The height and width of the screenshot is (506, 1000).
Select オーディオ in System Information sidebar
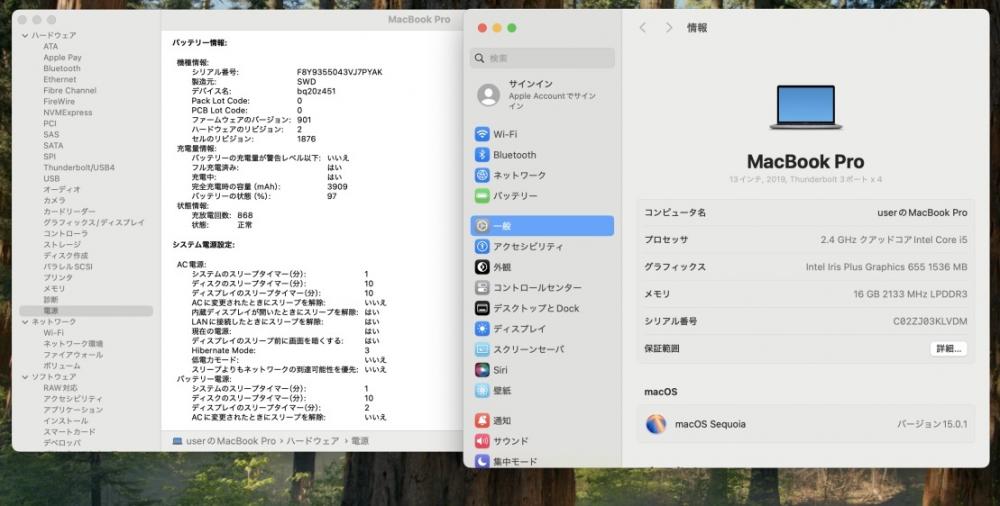pos(62,190)
